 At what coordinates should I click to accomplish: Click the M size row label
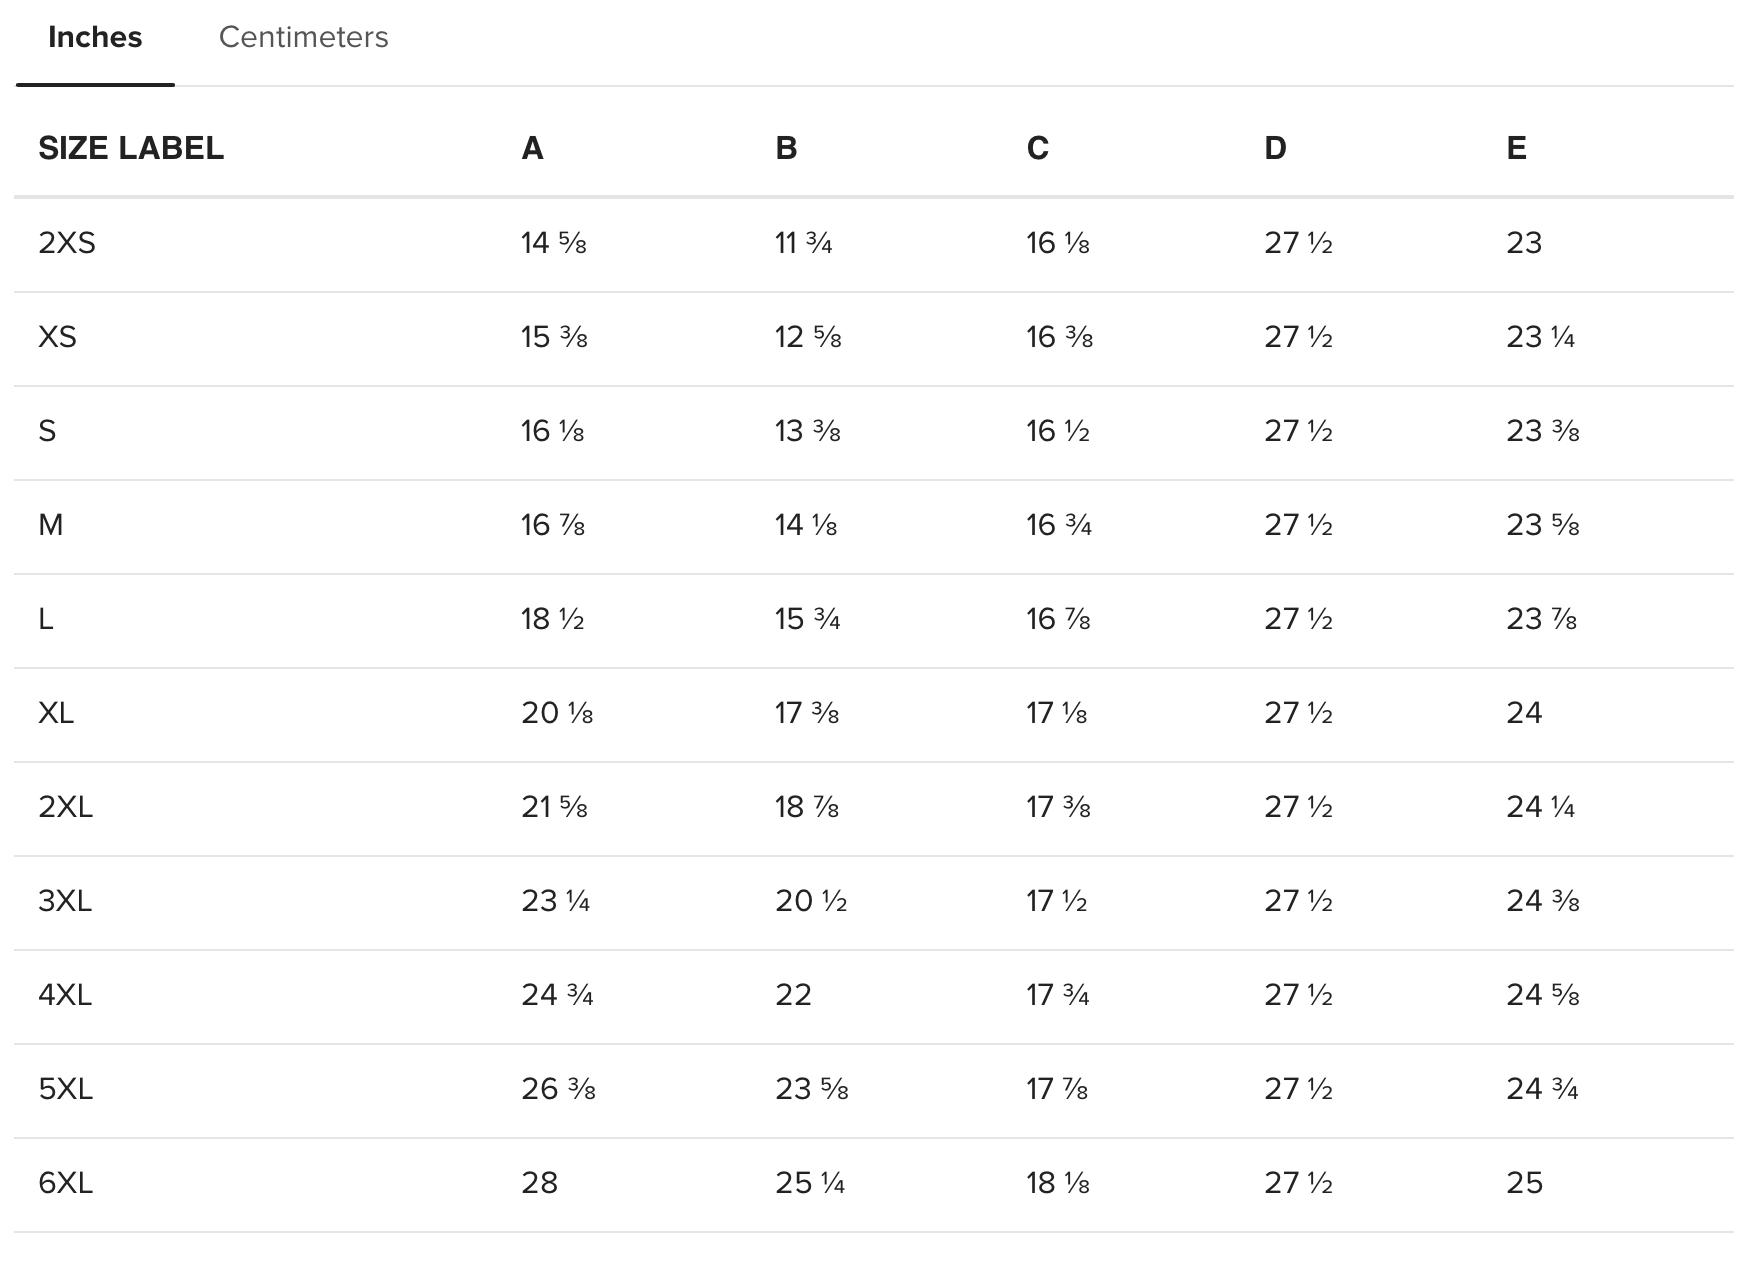tap(51, 525)
